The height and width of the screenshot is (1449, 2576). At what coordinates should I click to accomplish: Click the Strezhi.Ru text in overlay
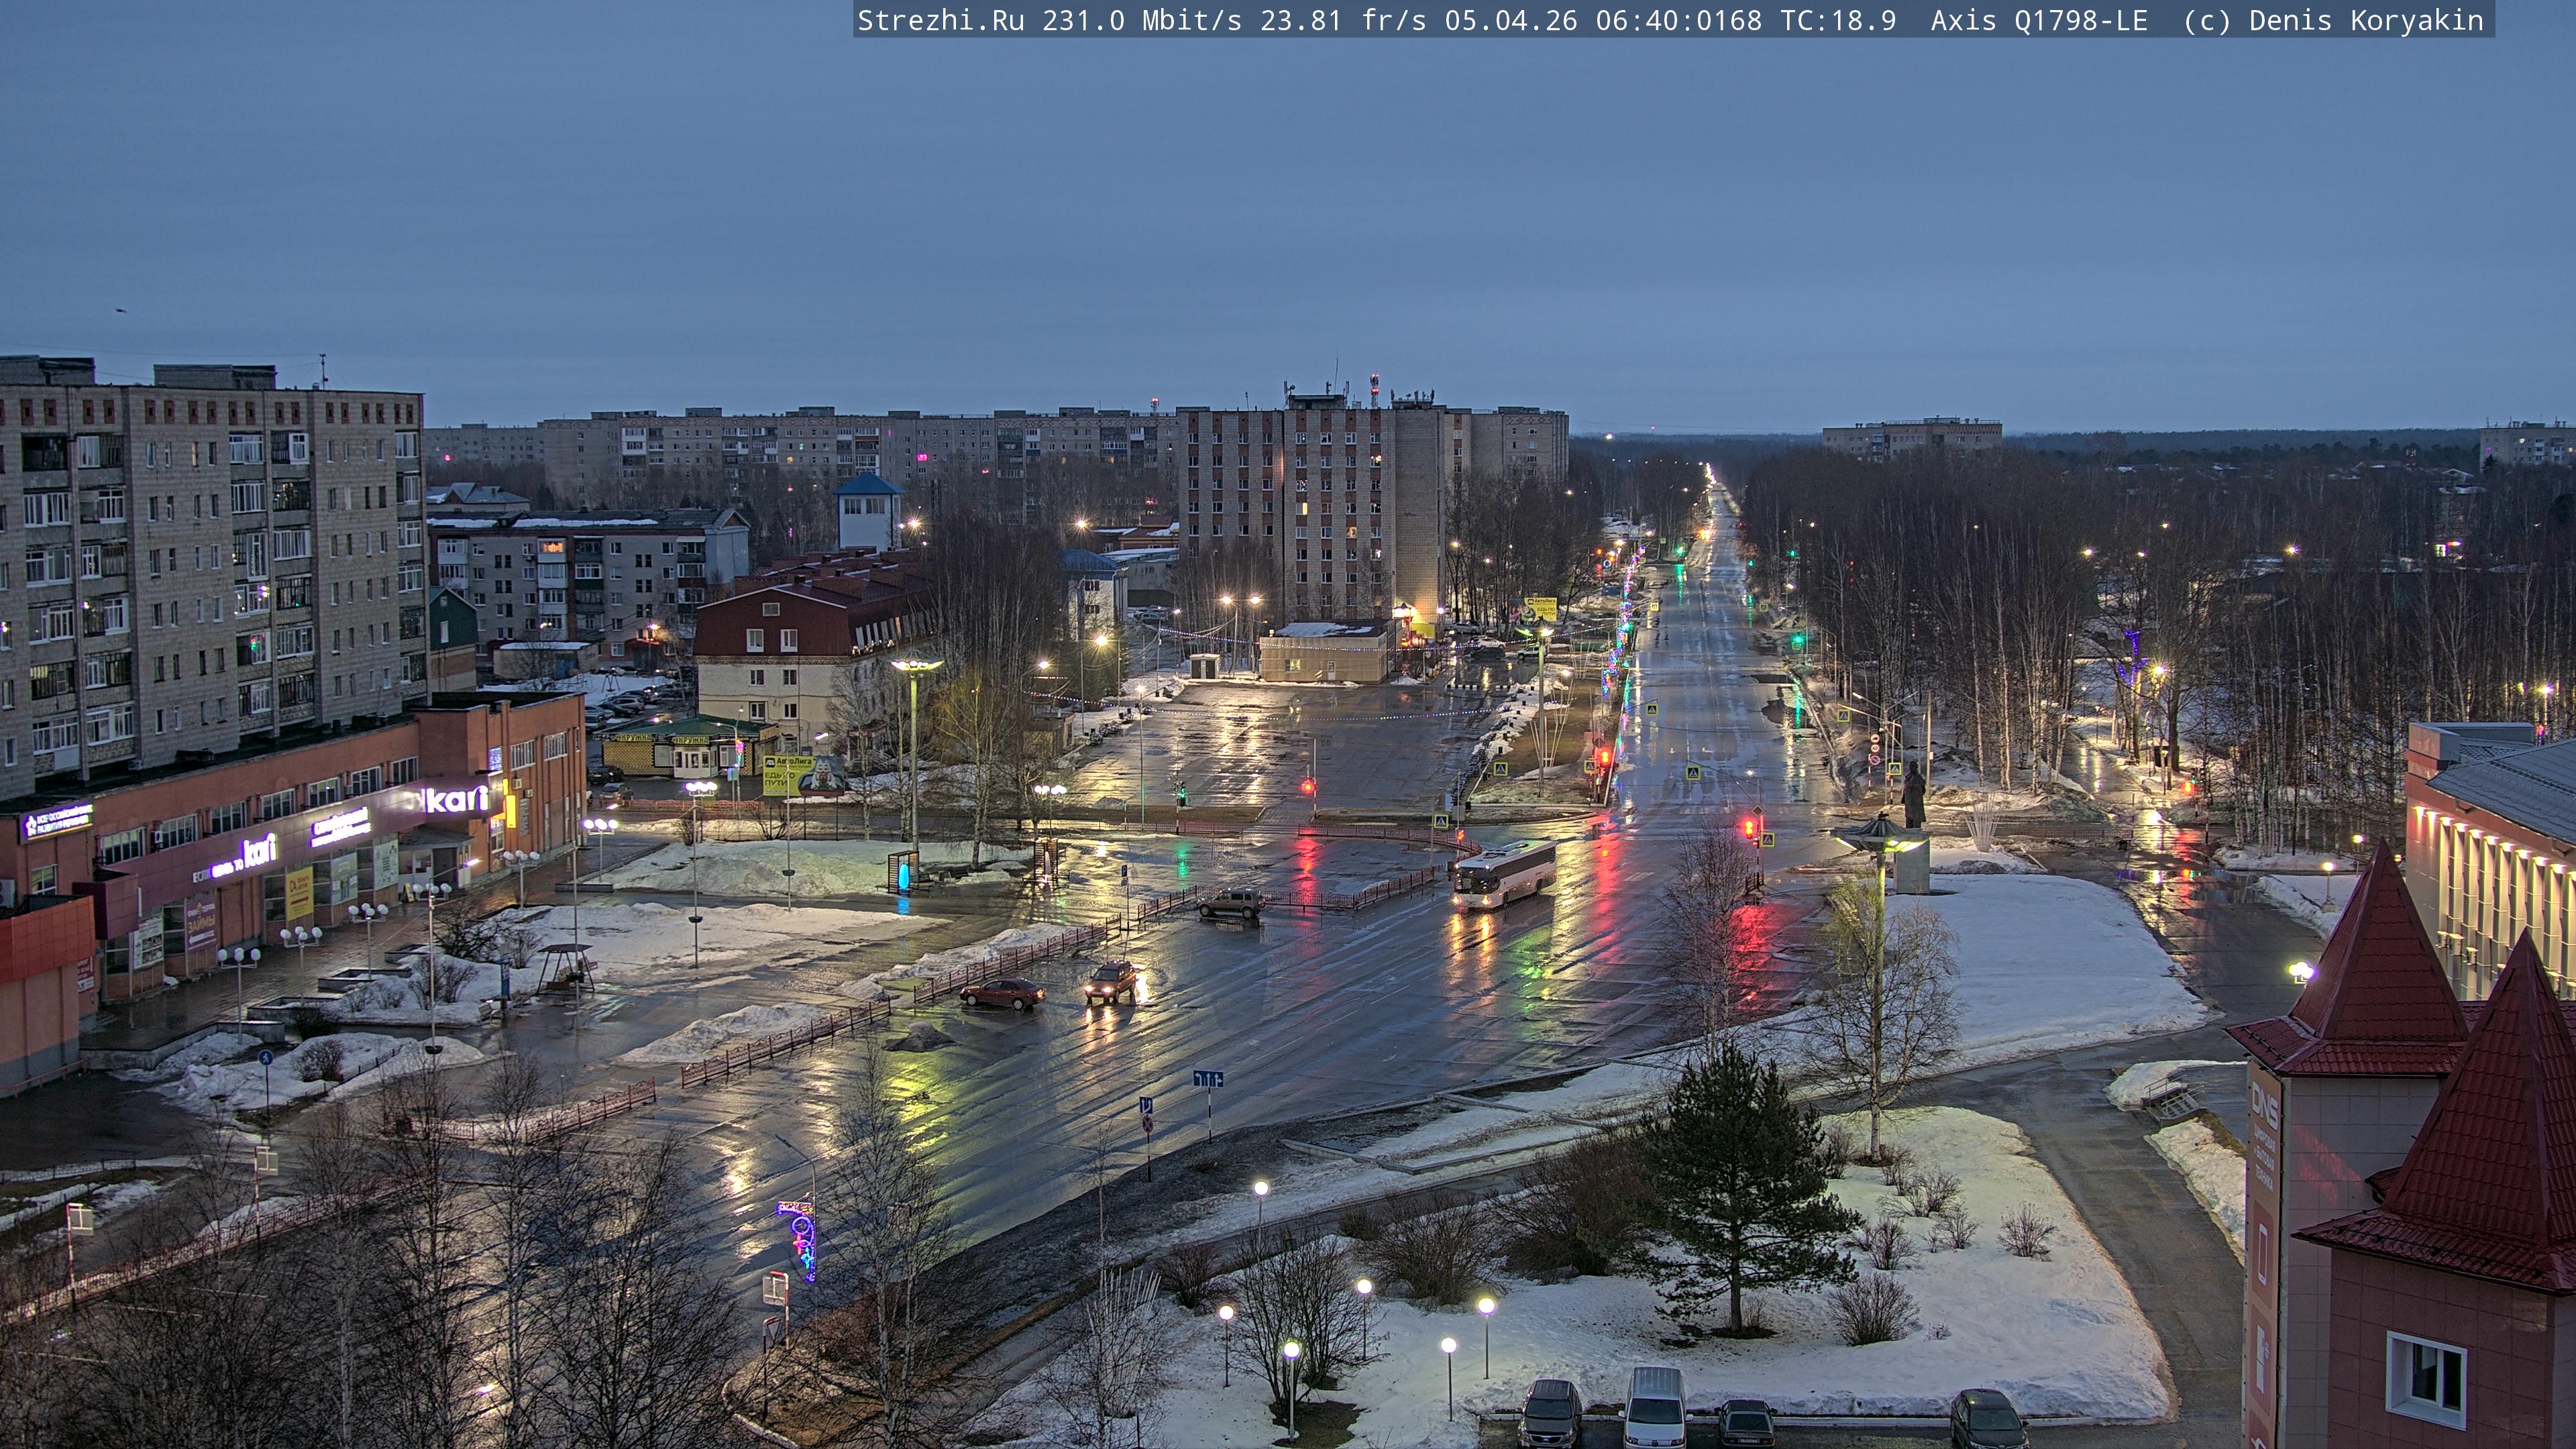tap(940, 20)
